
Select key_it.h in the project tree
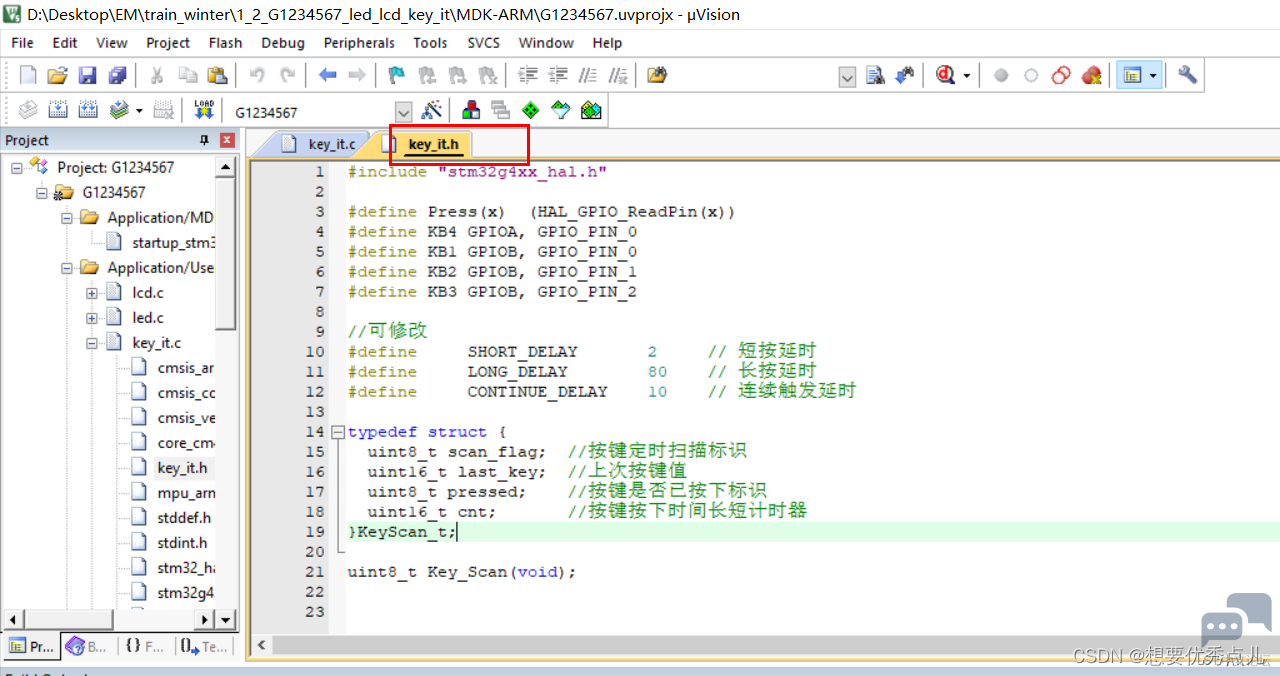182,468
